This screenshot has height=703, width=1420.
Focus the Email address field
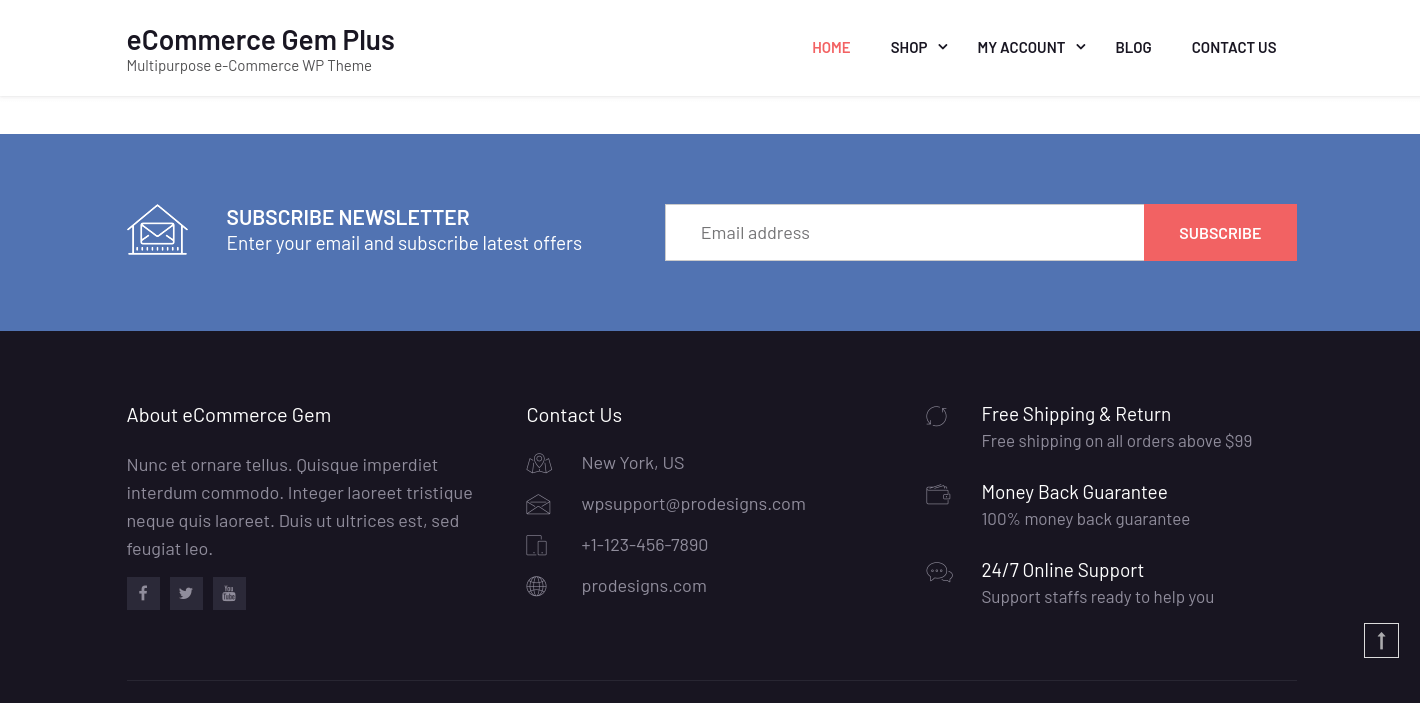pyautogui.click(x=904, y=233)
